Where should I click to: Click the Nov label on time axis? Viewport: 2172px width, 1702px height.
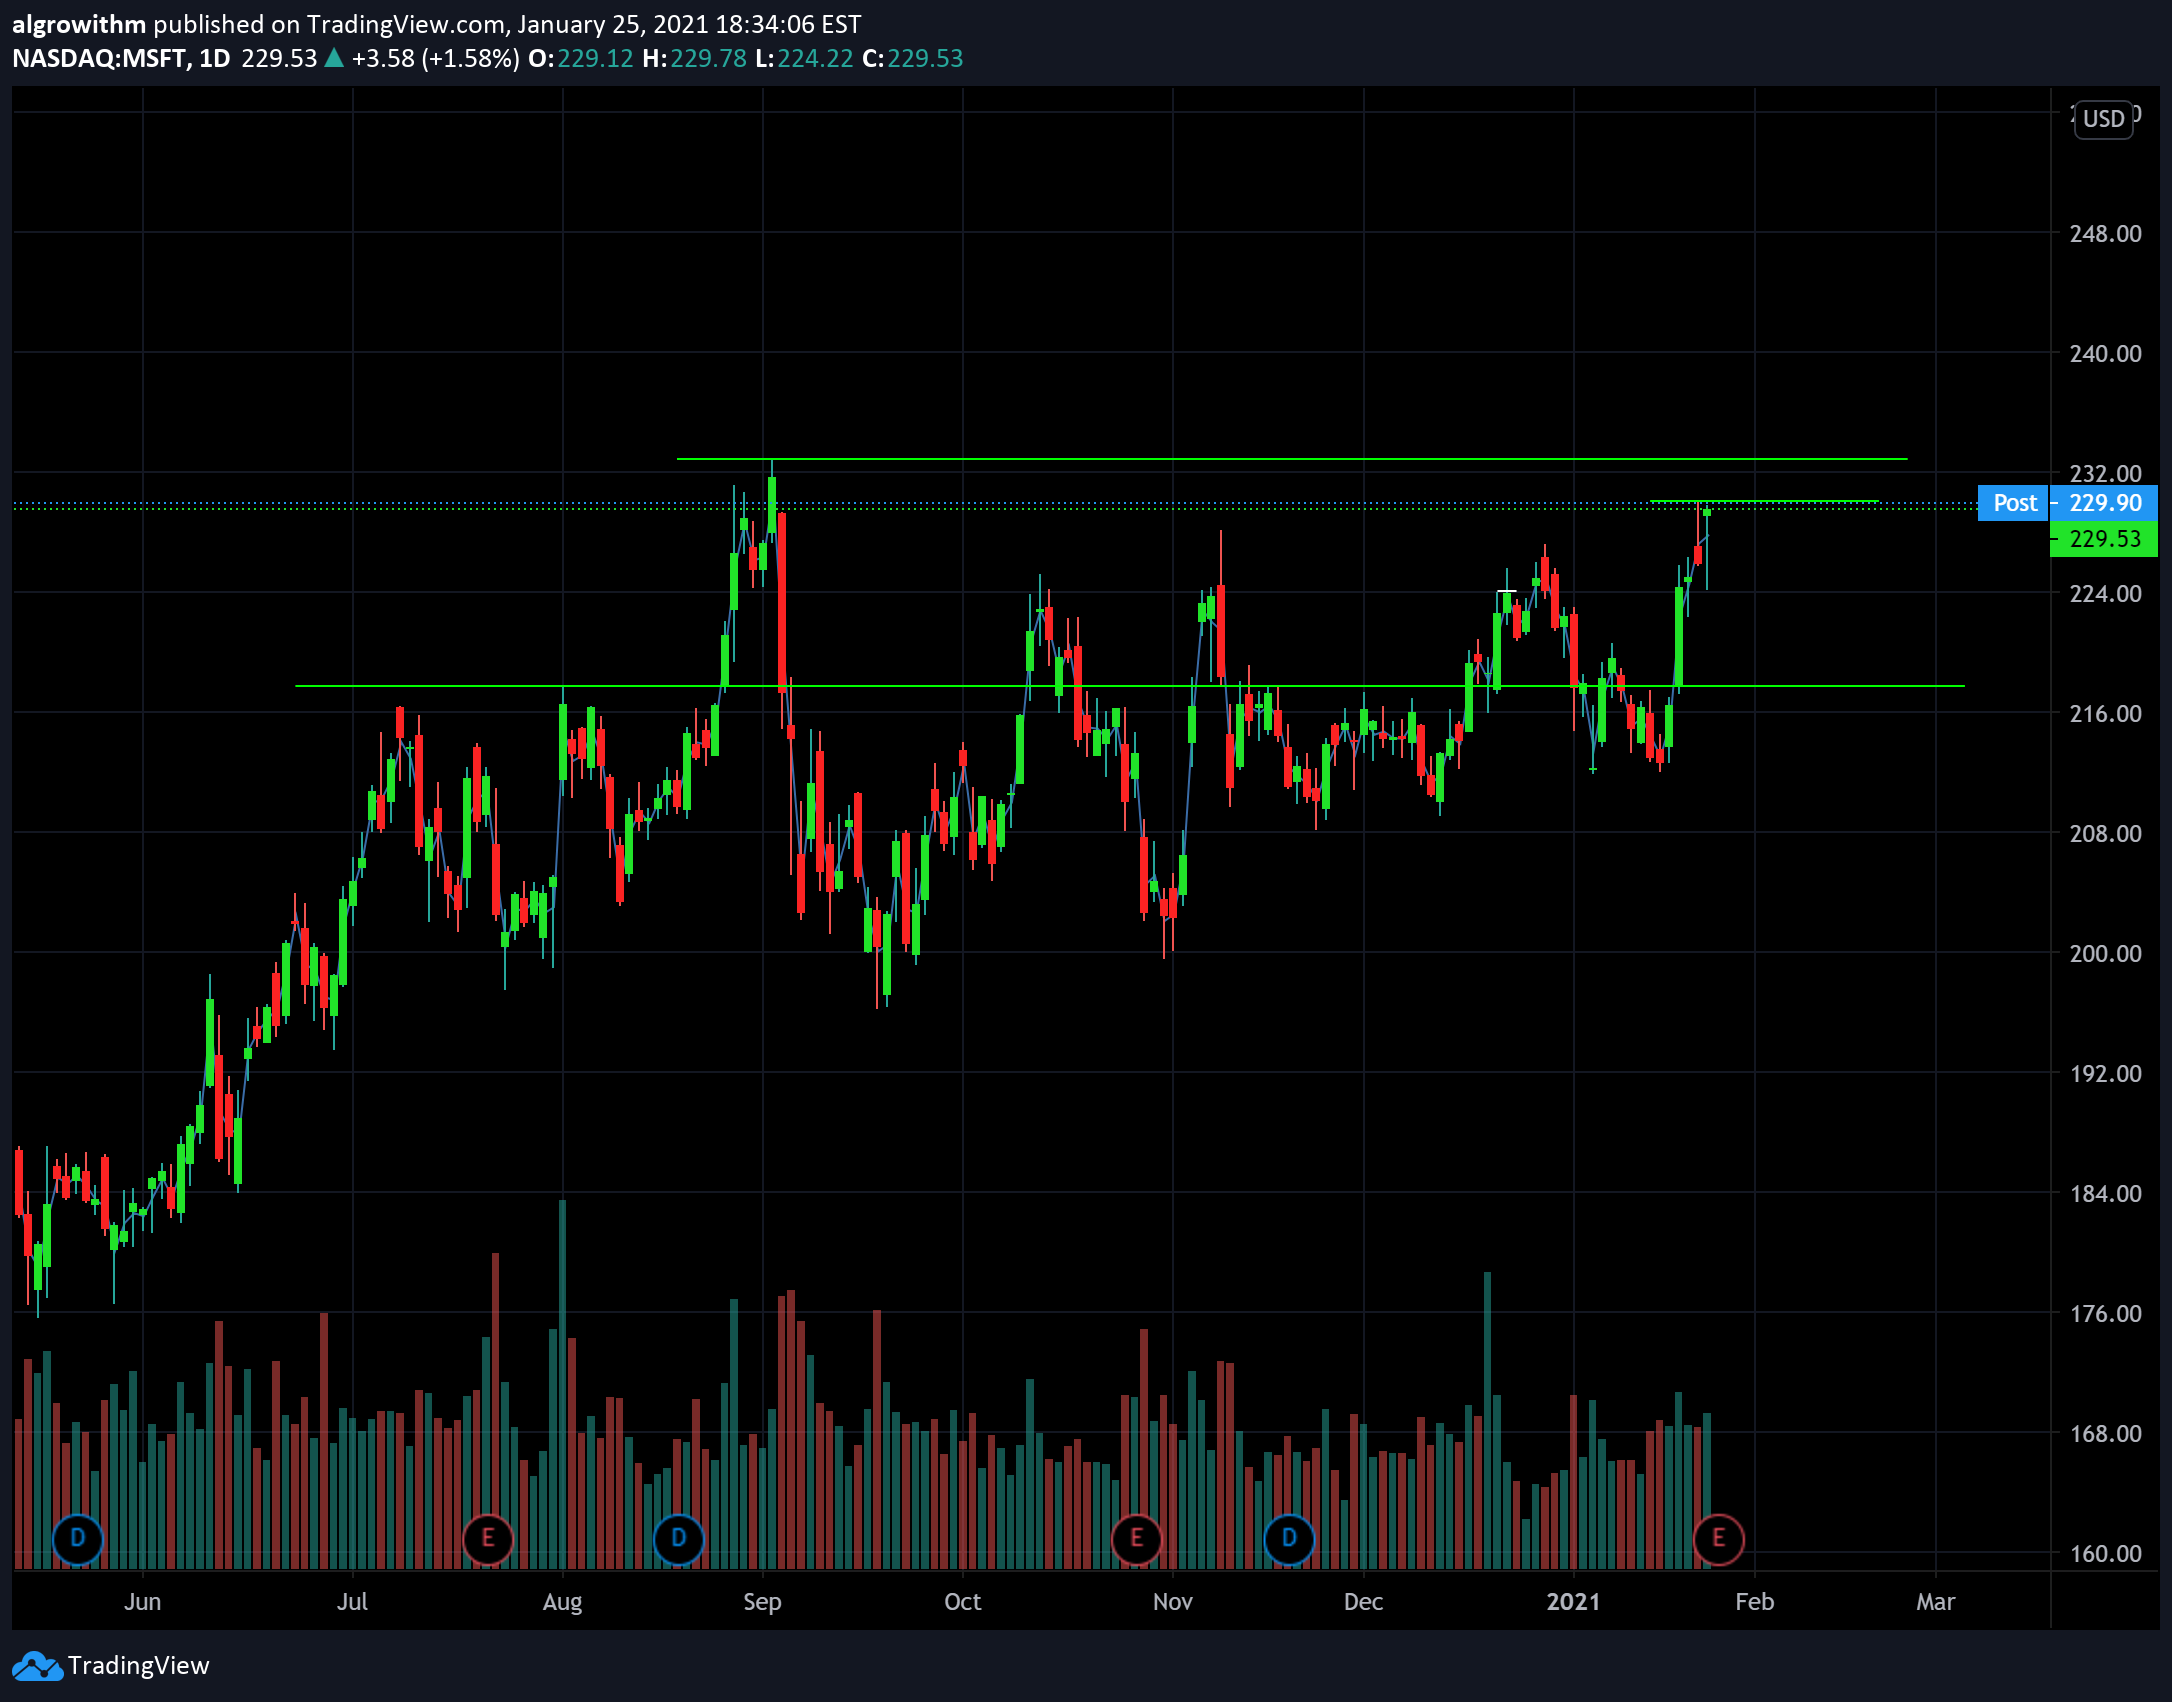click(x=1172, y=1602)
